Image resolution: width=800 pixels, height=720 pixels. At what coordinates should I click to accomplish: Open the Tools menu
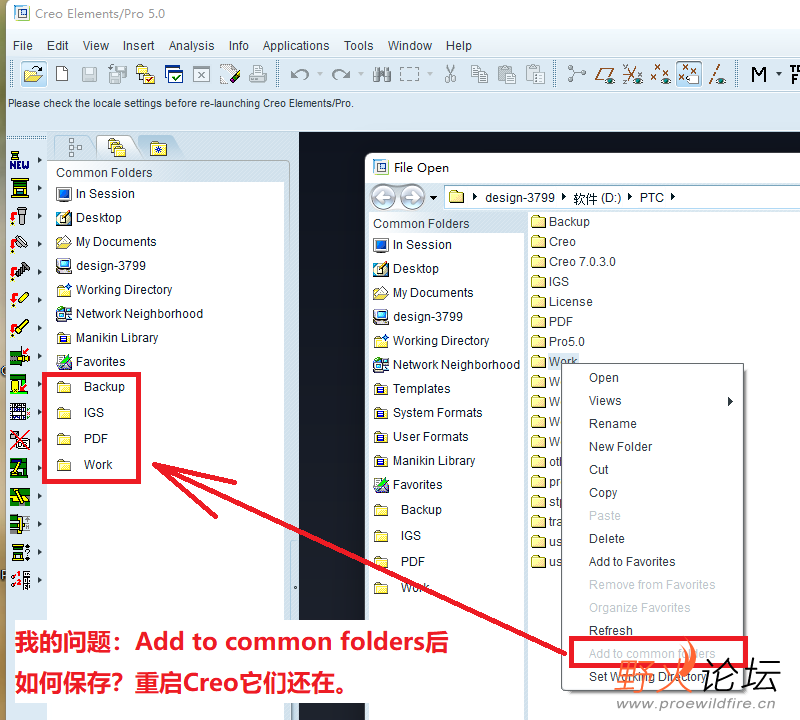pyautogui.click(x=358, y=46)
